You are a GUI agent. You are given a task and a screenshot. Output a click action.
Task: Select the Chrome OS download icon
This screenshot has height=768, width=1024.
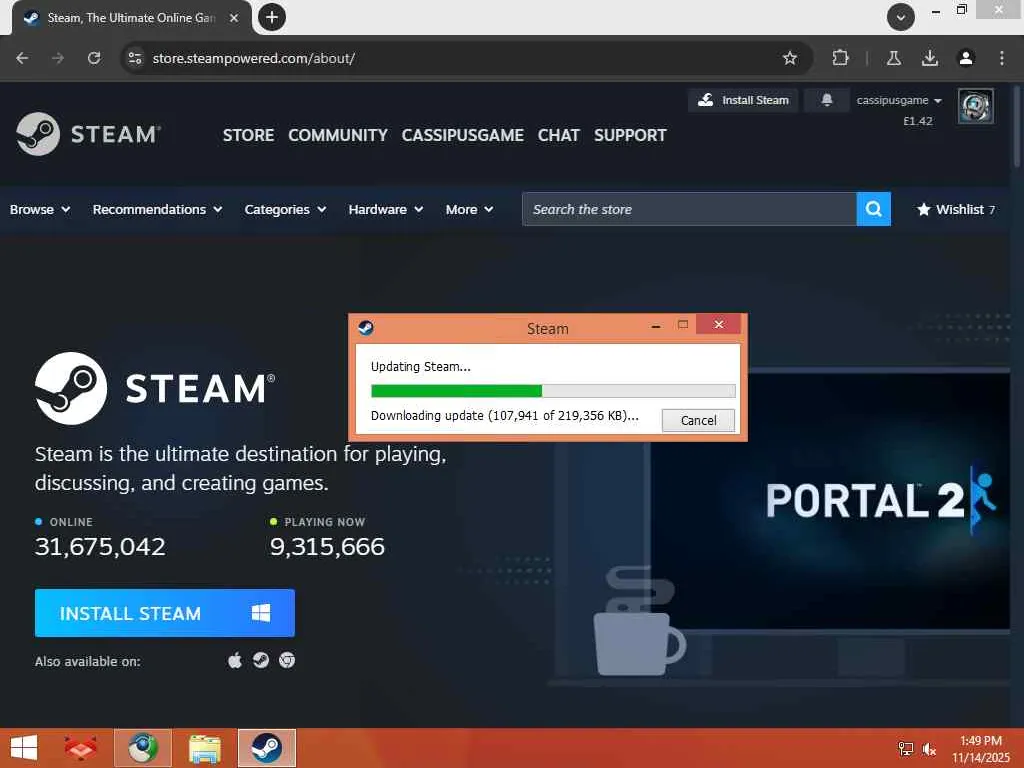point(287,660)
